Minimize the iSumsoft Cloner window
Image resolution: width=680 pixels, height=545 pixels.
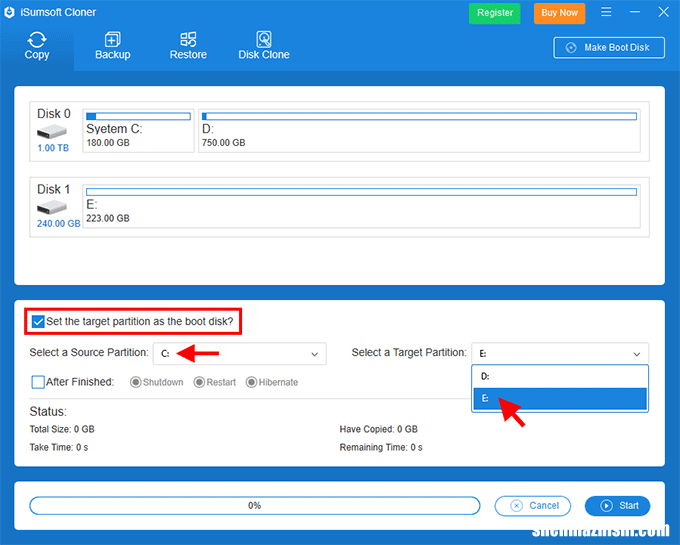[x=635, y=12]
